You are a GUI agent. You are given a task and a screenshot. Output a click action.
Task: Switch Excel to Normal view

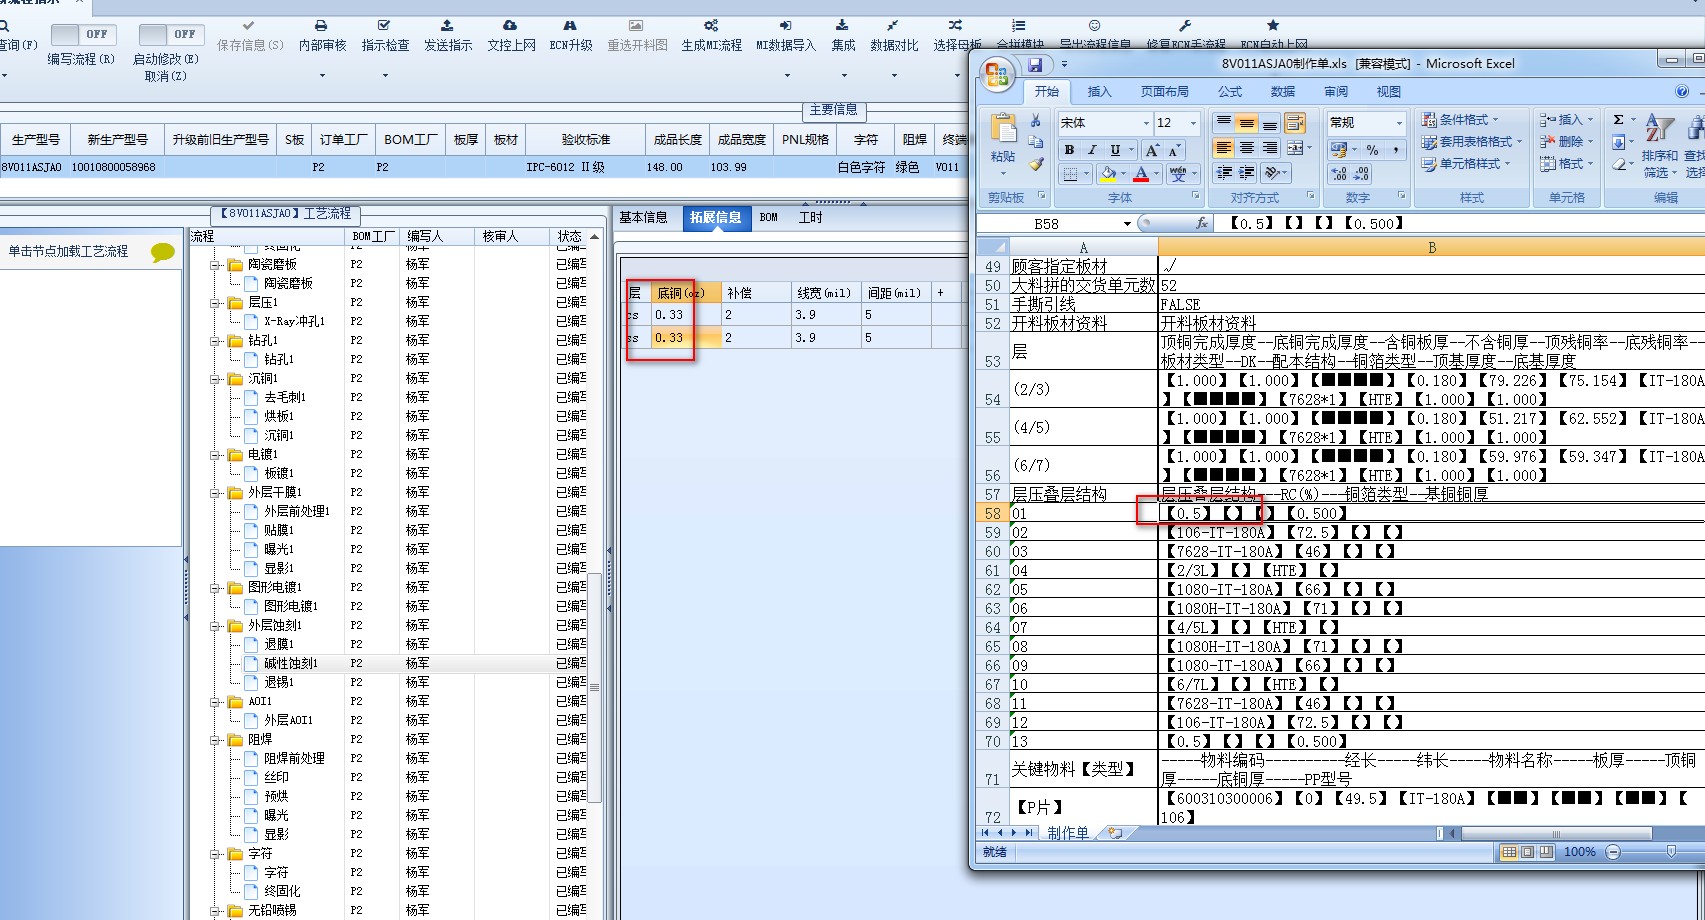point(1508,852)
